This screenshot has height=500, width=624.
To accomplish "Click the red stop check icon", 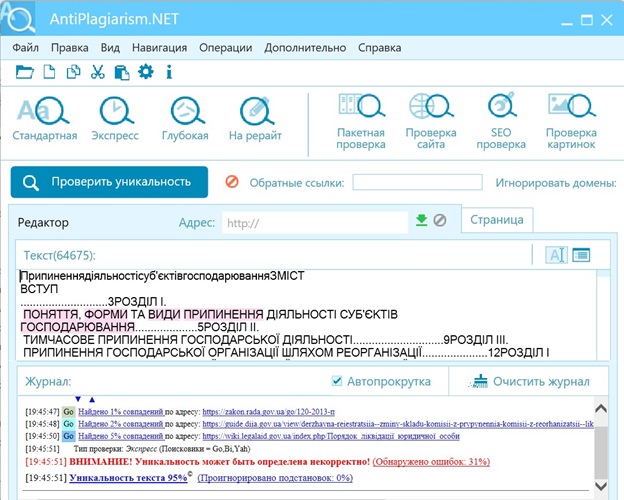I will pos(232,182).
